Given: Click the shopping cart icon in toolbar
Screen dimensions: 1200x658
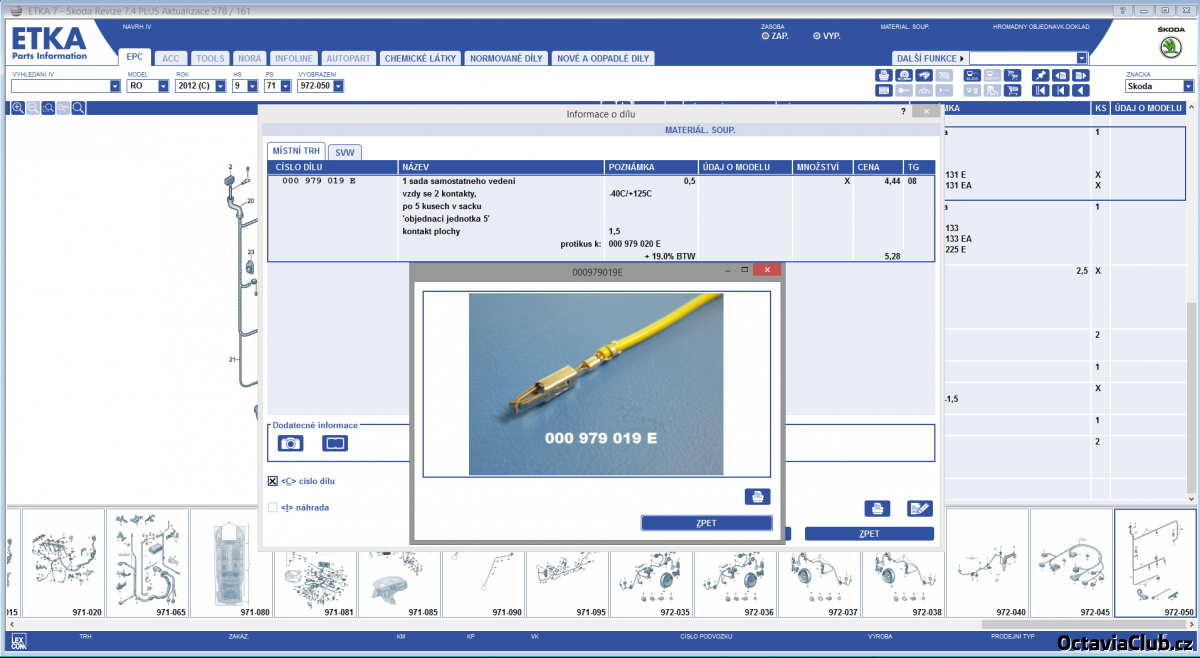Looking at the screenshot, I should tap(1012, 90).
